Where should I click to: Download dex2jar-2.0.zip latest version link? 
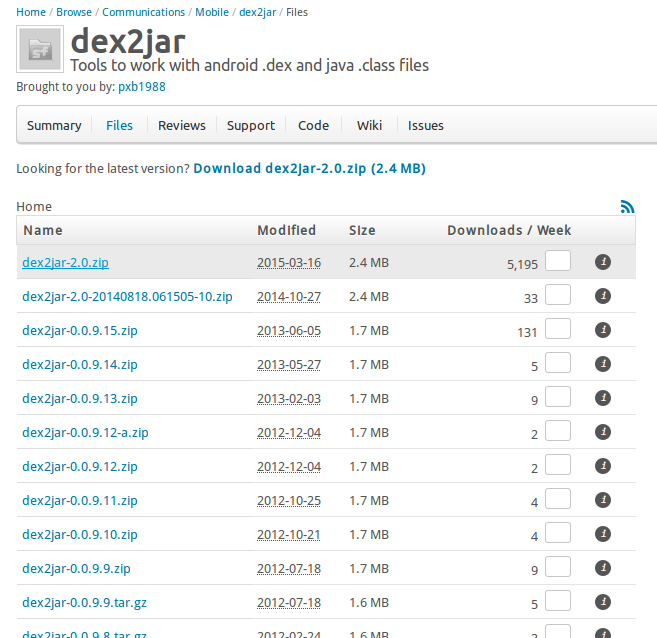(x=310, y=168)
